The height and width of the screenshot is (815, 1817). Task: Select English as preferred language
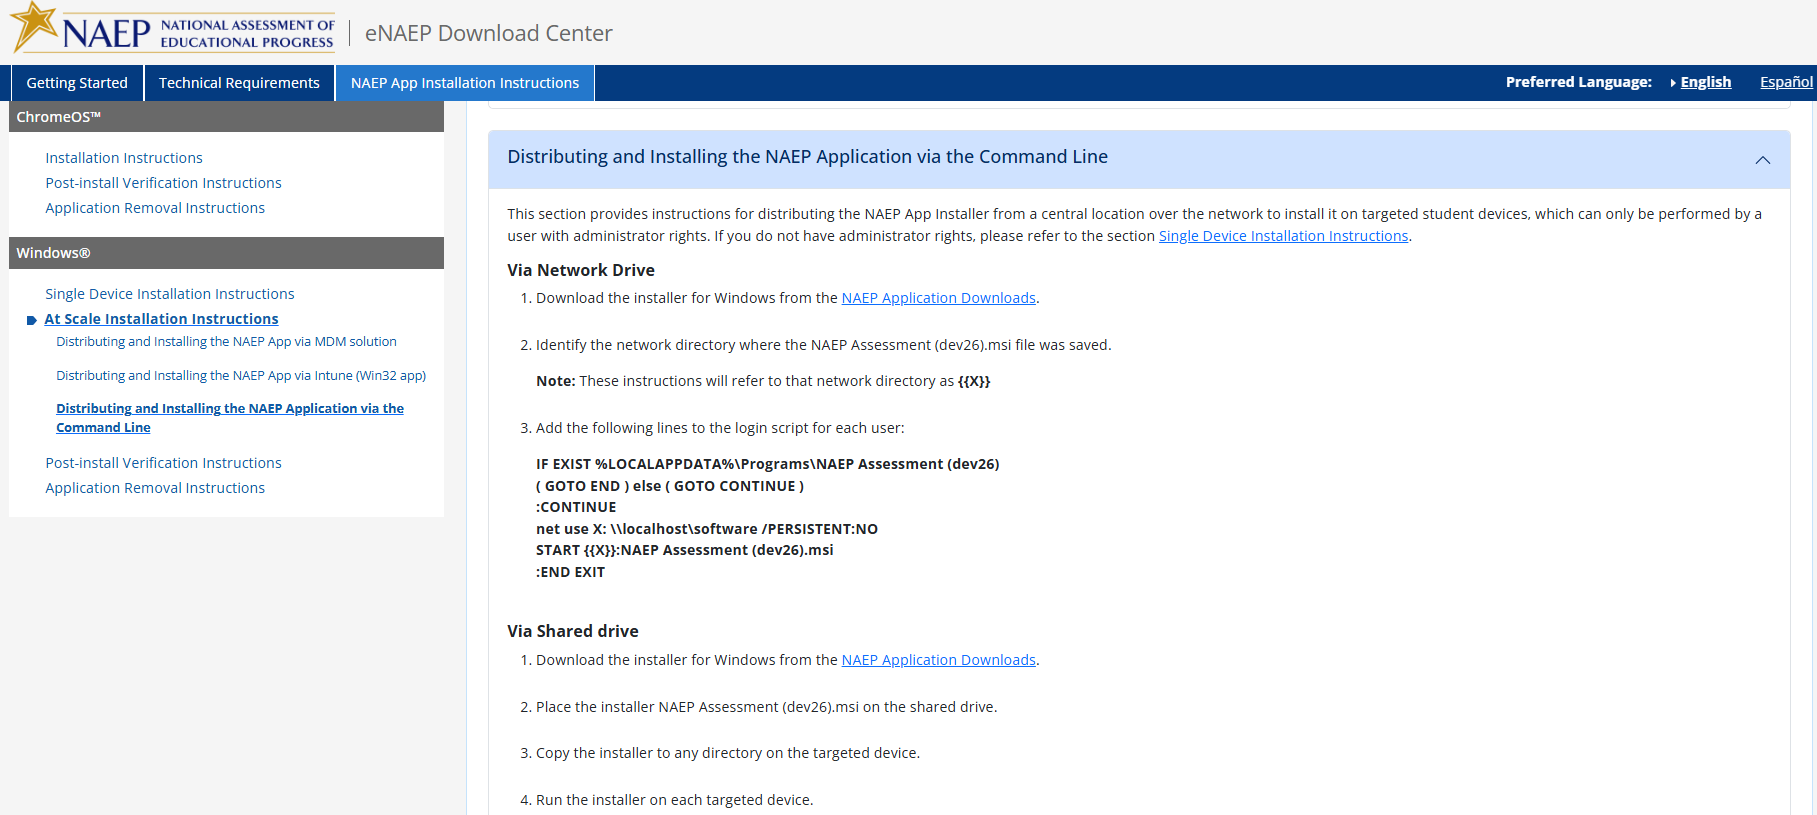(1705, 82)
